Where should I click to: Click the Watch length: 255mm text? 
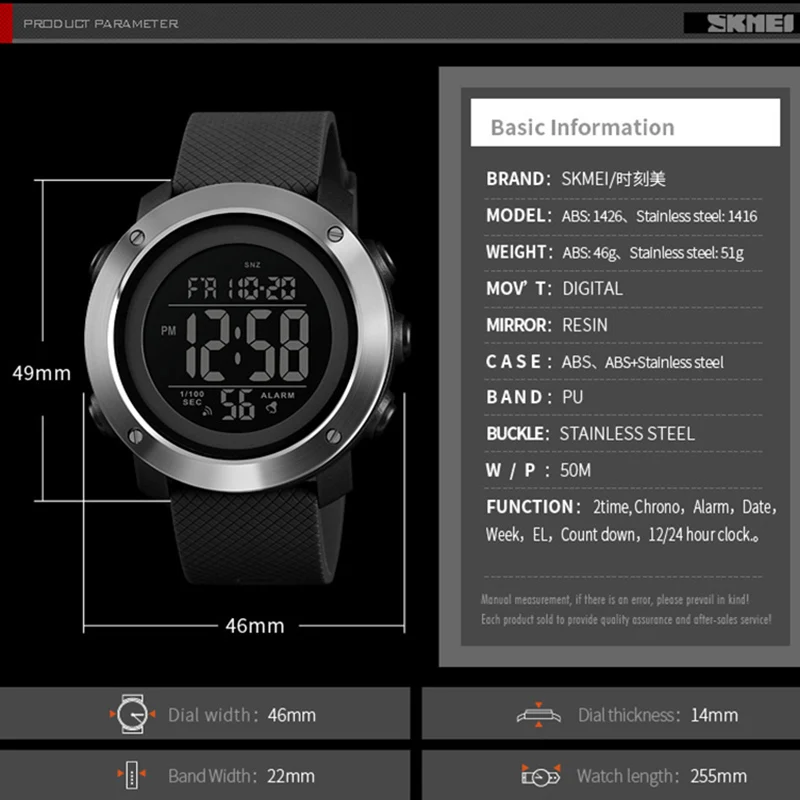[662, 776]
